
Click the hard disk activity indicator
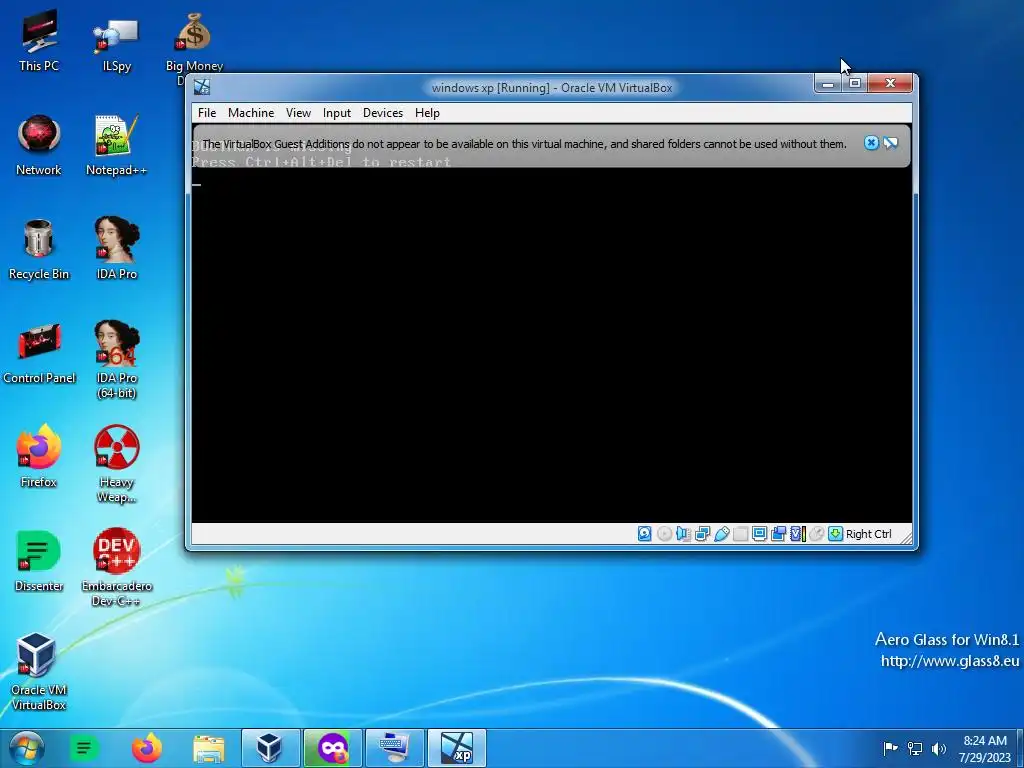click(x=645, y=534)
